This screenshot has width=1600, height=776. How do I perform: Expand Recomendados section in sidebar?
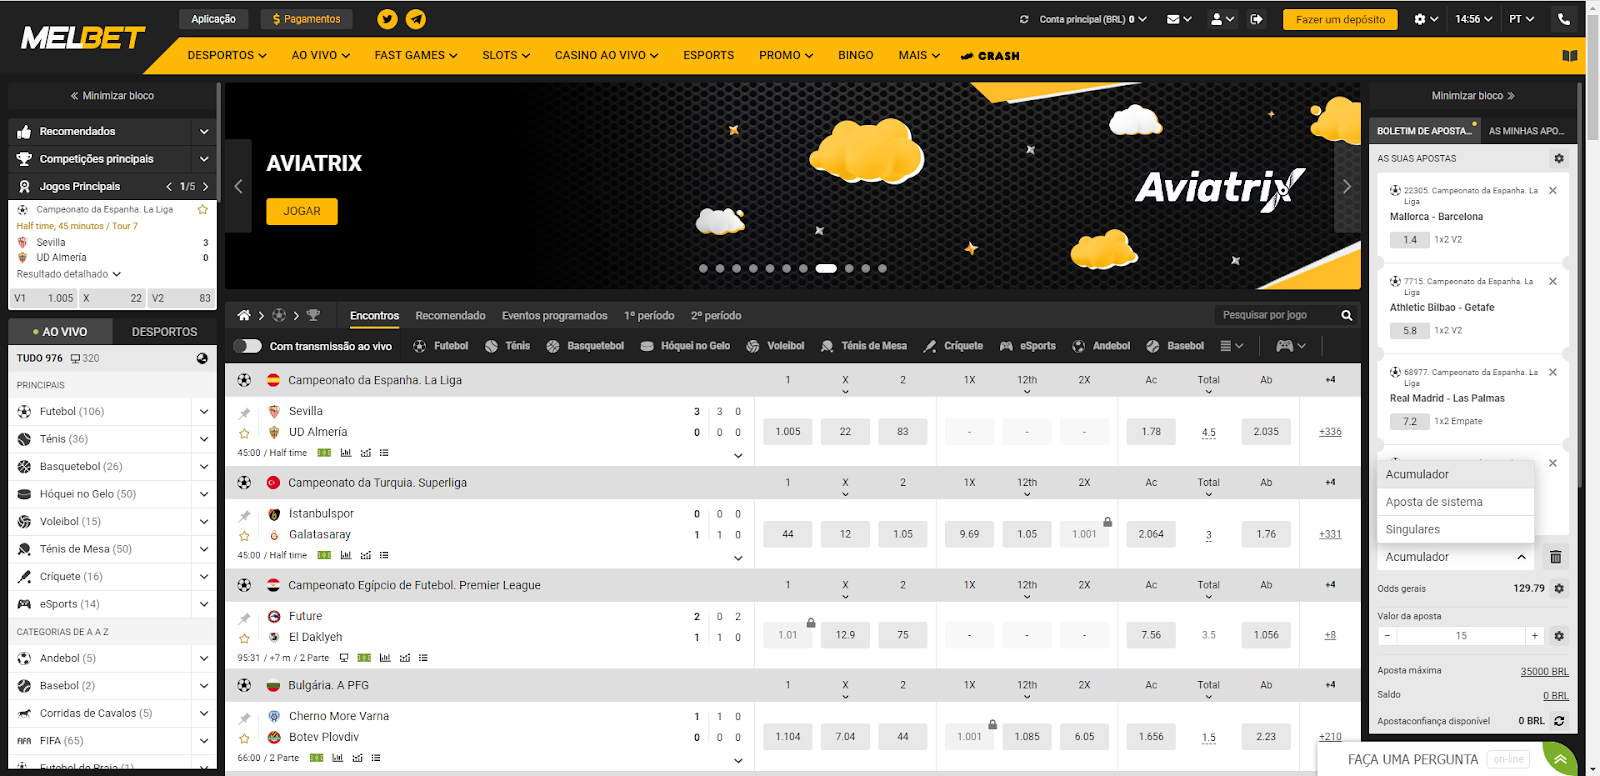point(204,131)
